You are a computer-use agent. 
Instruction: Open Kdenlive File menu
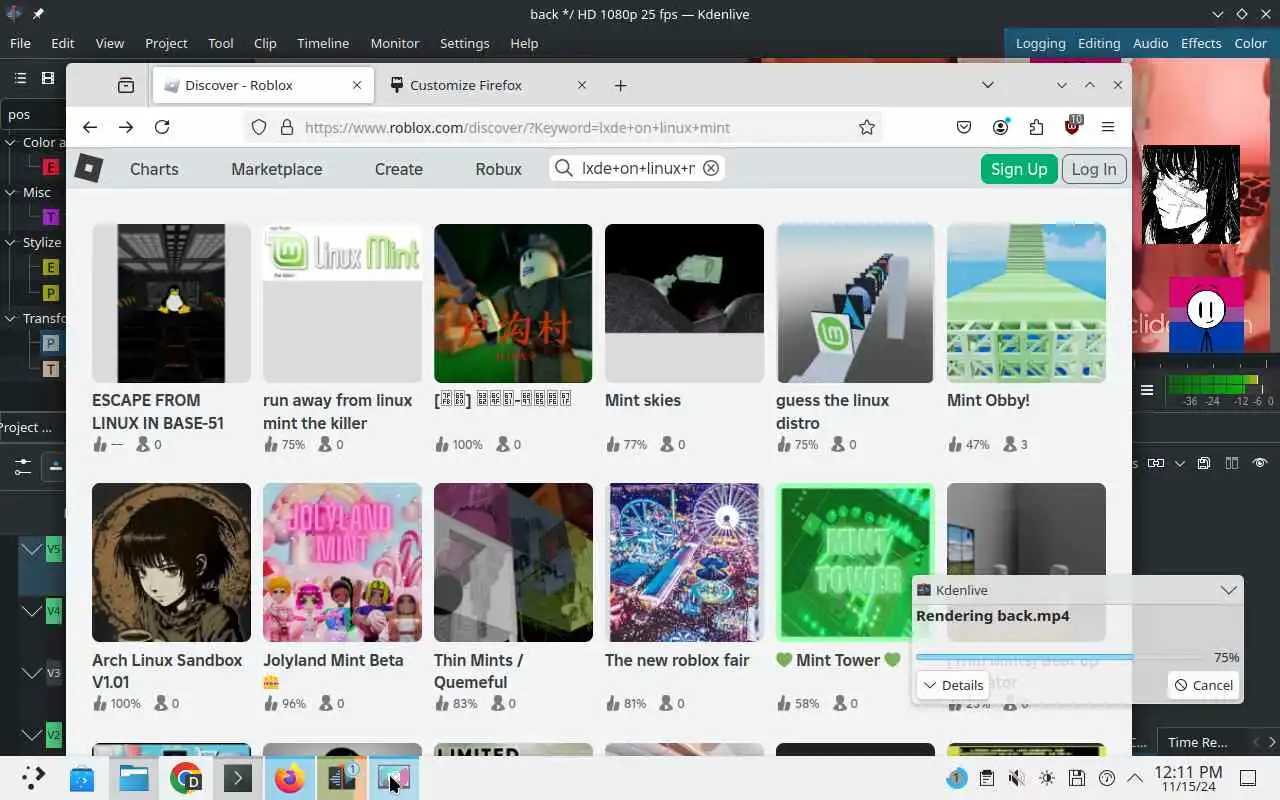tap(20, 43)
